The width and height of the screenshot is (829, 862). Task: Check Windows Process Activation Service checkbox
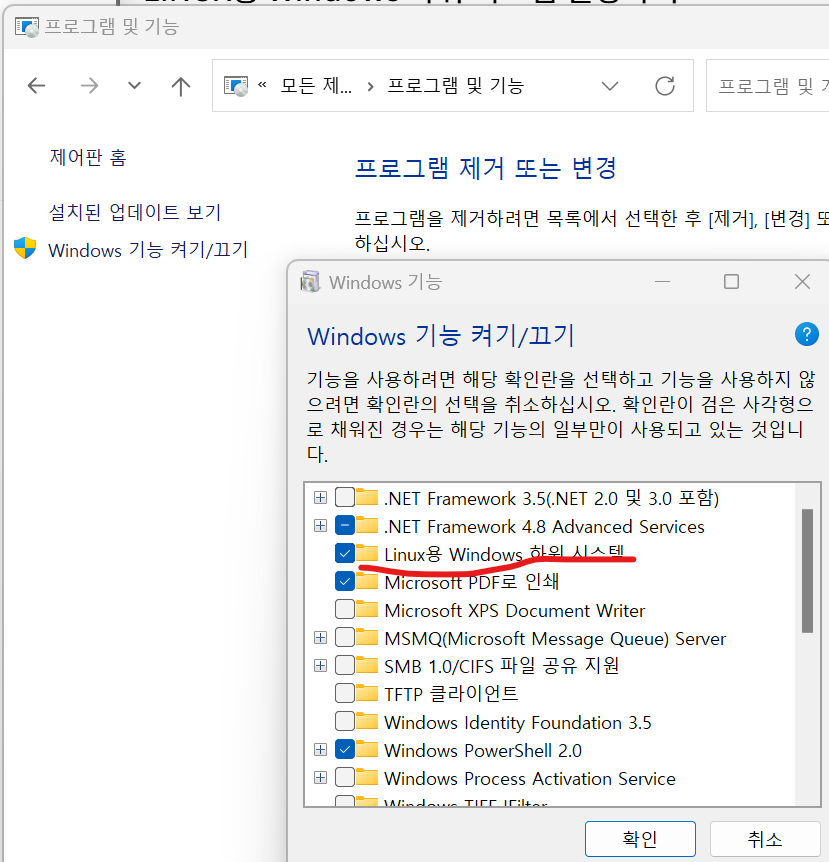(x=345, y=778)
